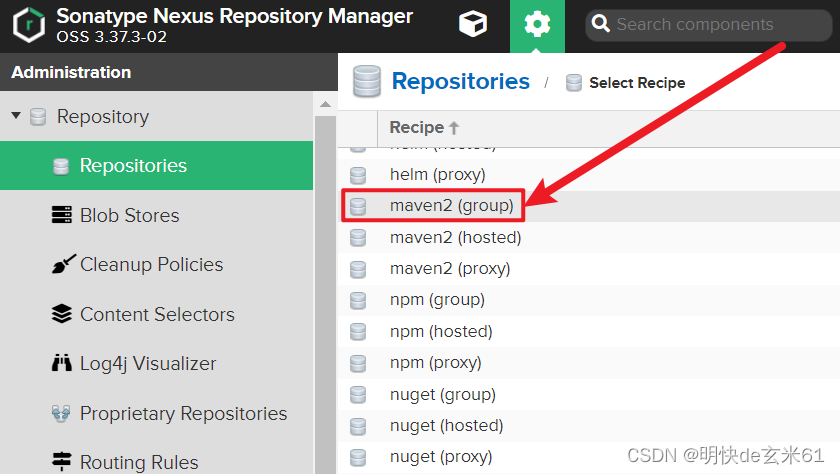Image resolution: width=840 pixels, height=474 pixels.
Task: Click the Repository database icon in sidebar
Action: click(x=38, y=116)
